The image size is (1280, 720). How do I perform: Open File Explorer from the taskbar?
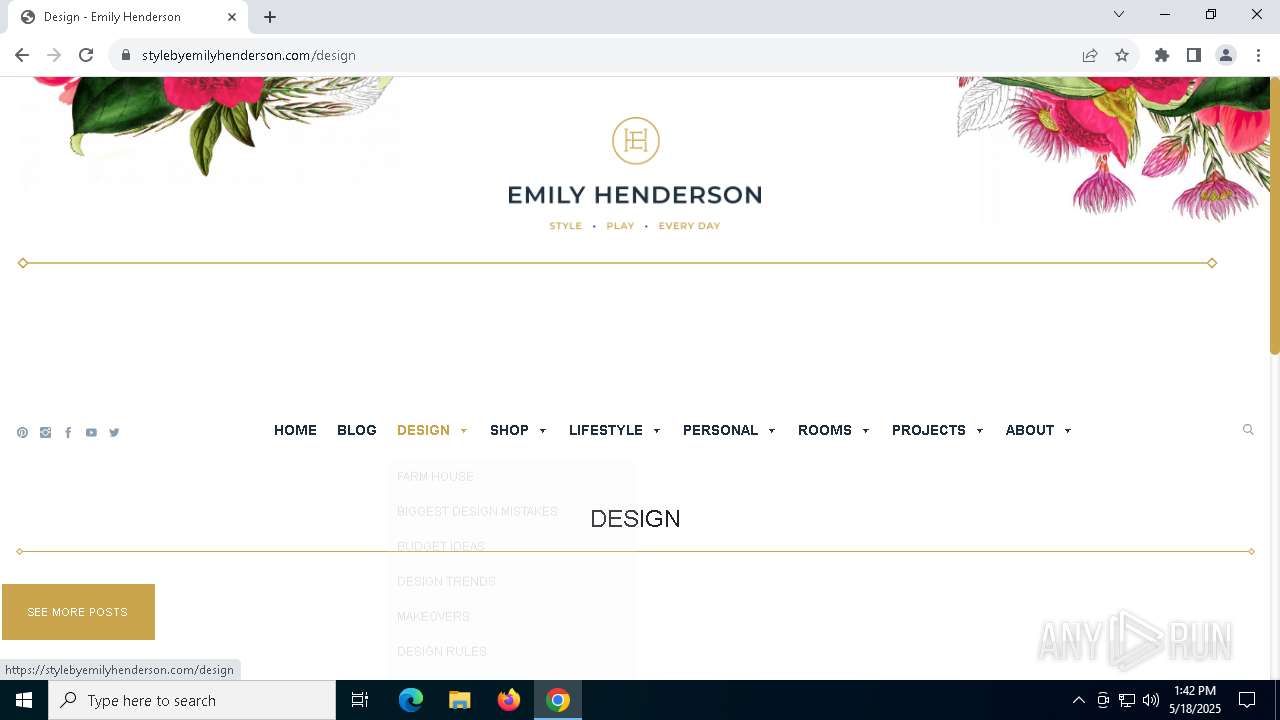pyautogui.click(x=460, y=700)
